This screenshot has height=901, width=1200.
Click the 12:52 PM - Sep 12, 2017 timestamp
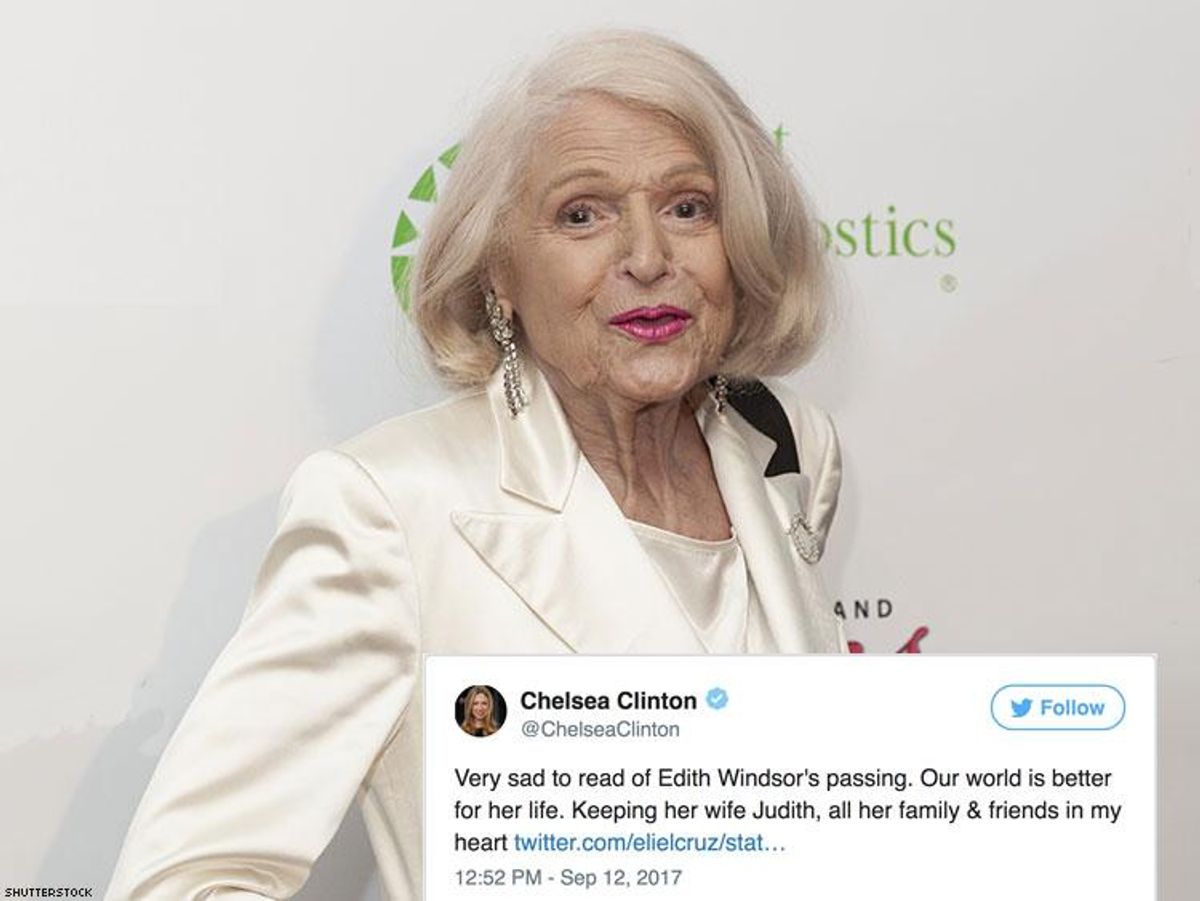pos(568,879)
